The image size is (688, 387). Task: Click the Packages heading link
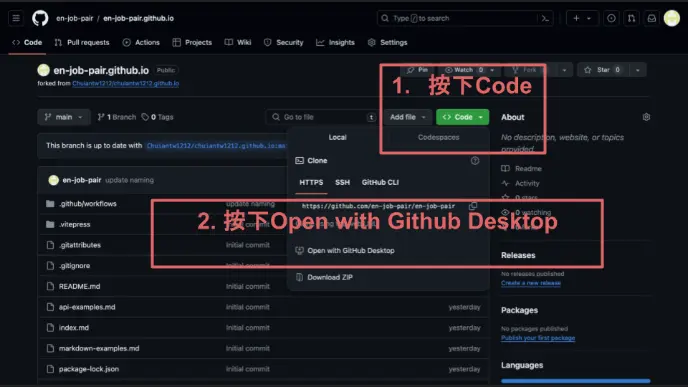click(519, 310)
